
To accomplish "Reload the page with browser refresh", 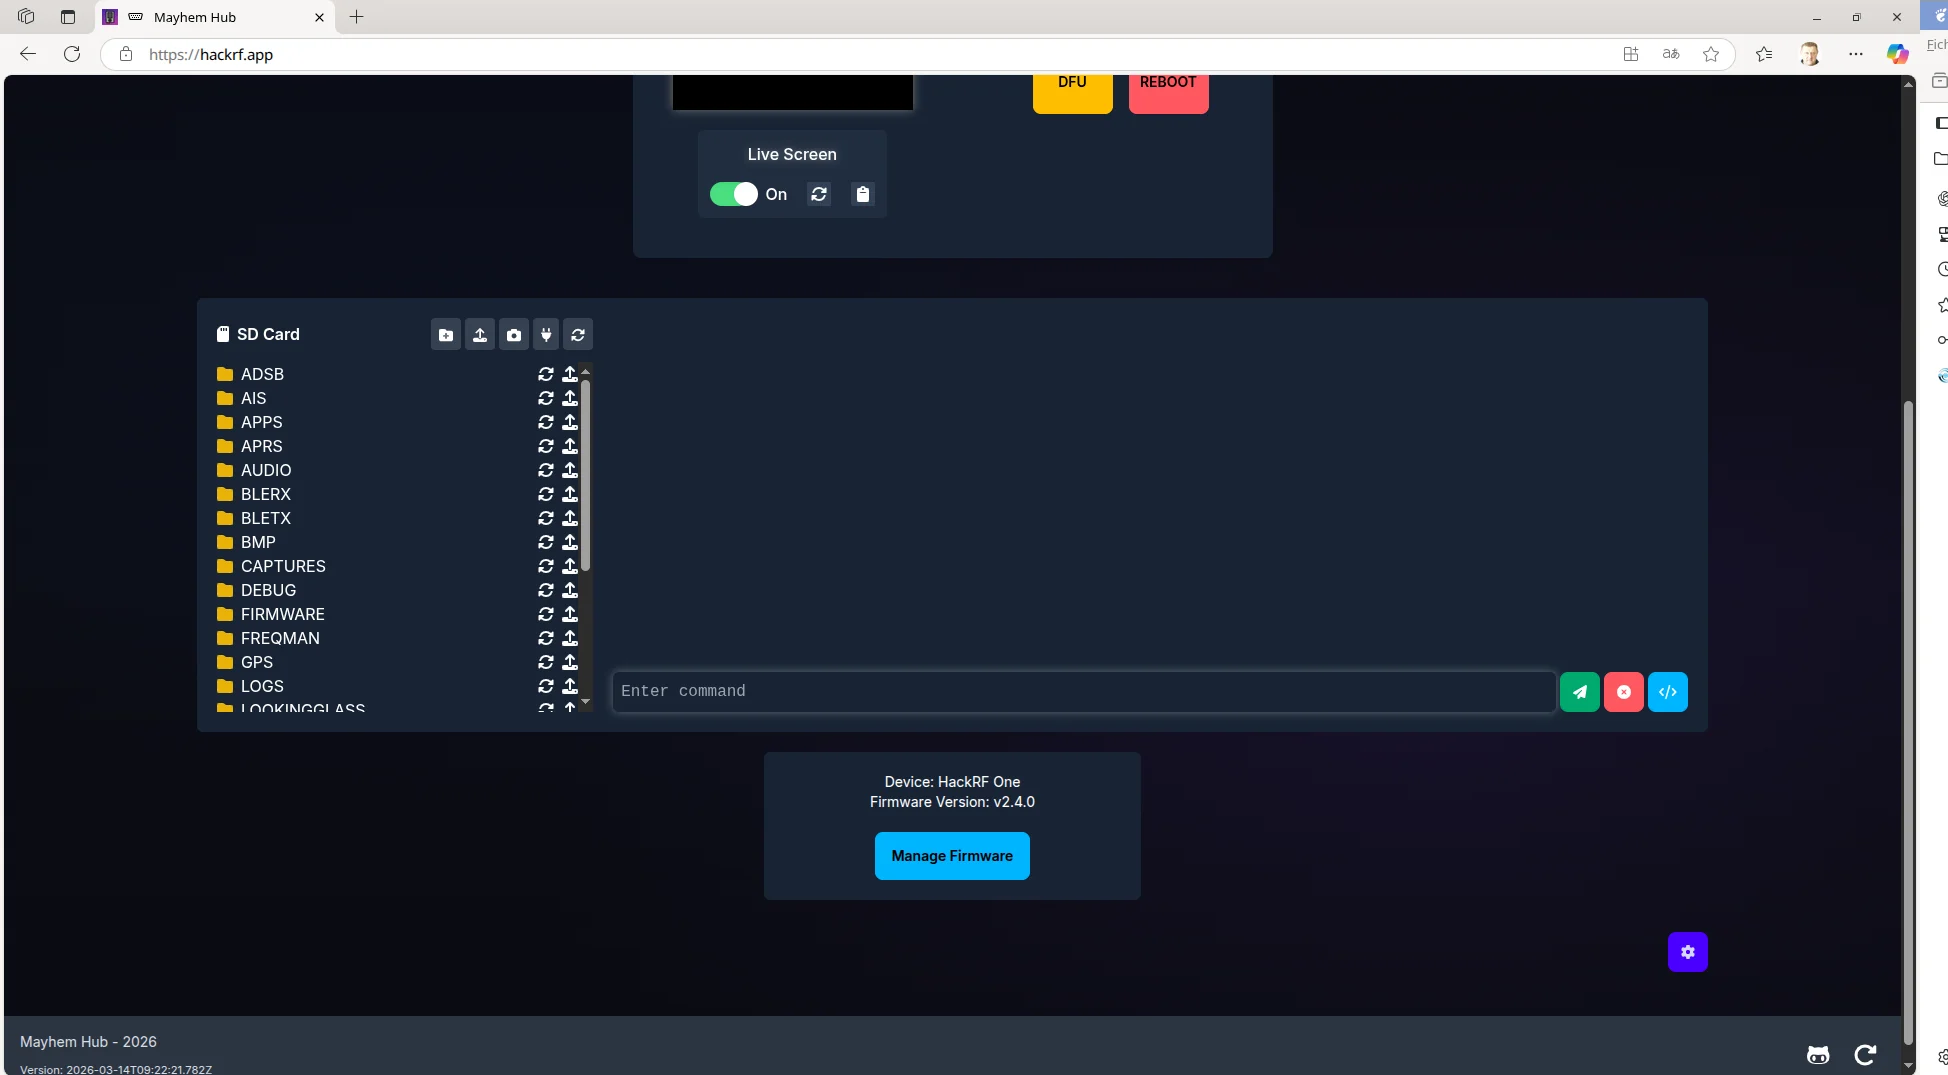I will pyautogui.click(x=72, y=54).
